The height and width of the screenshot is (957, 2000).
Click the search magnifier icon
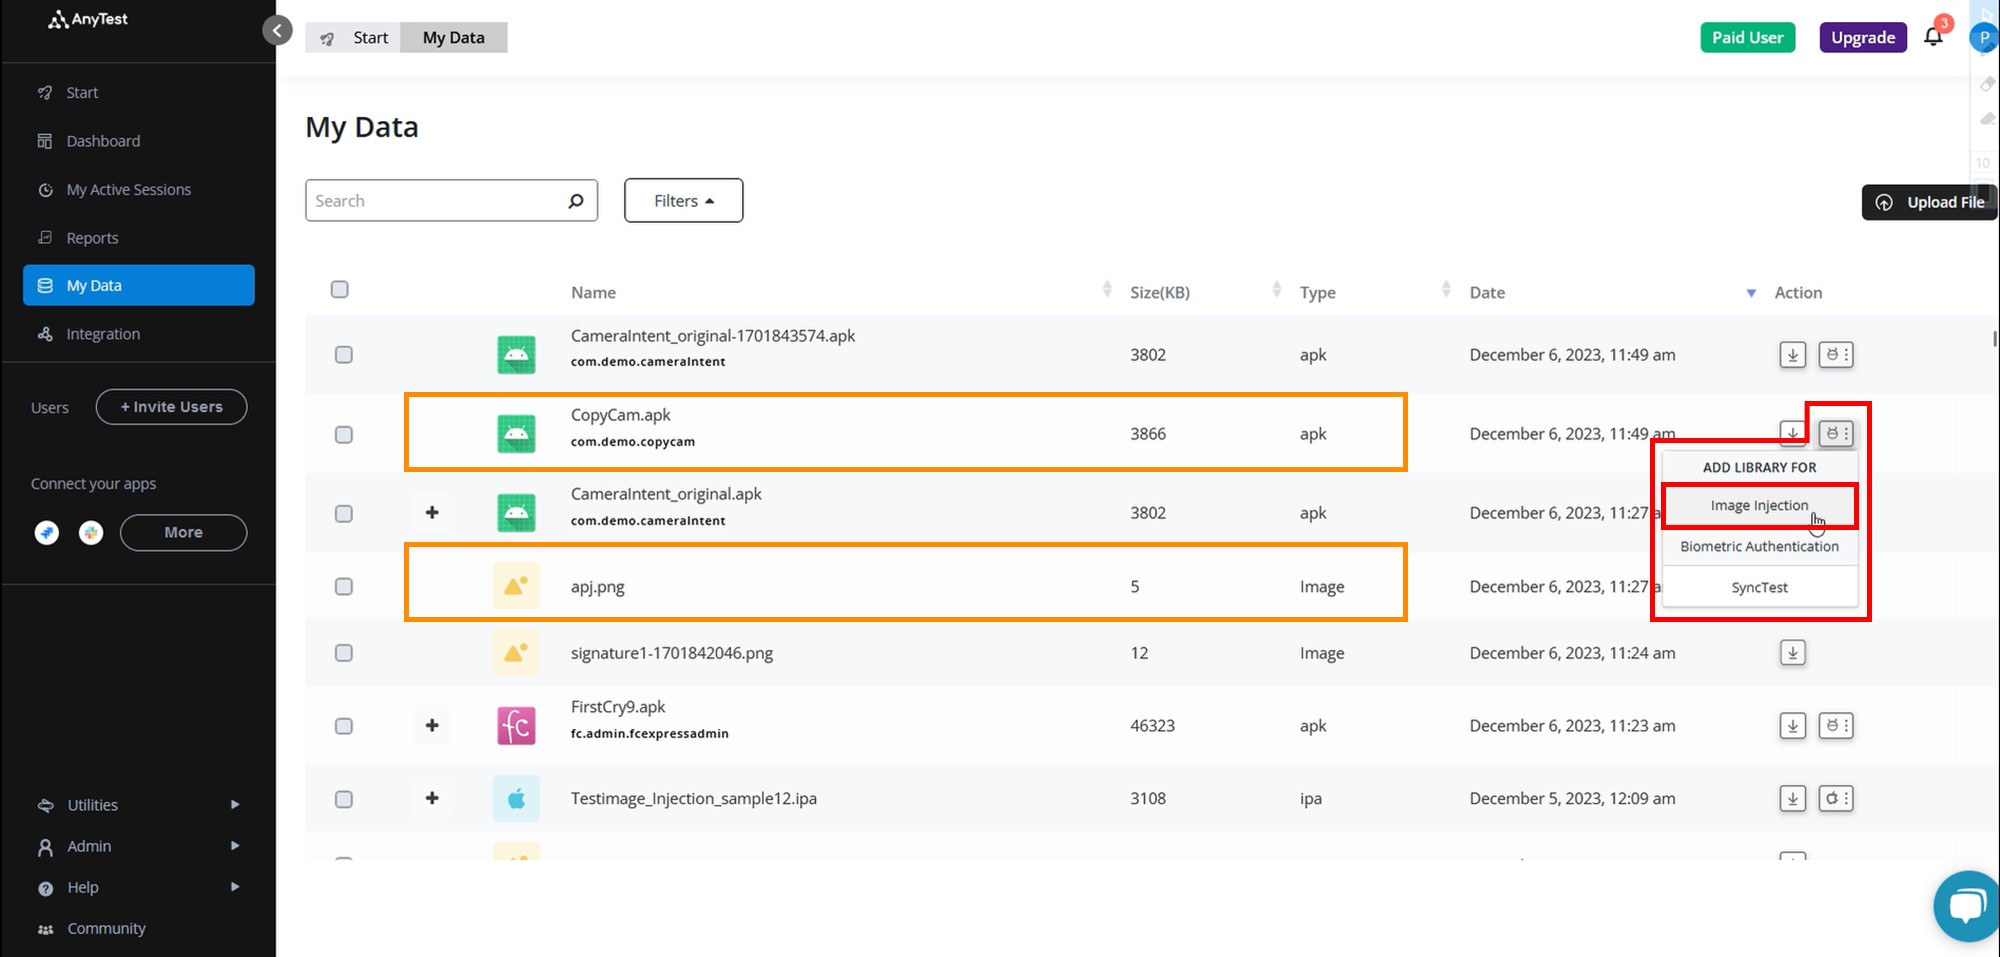coord(576,201)
